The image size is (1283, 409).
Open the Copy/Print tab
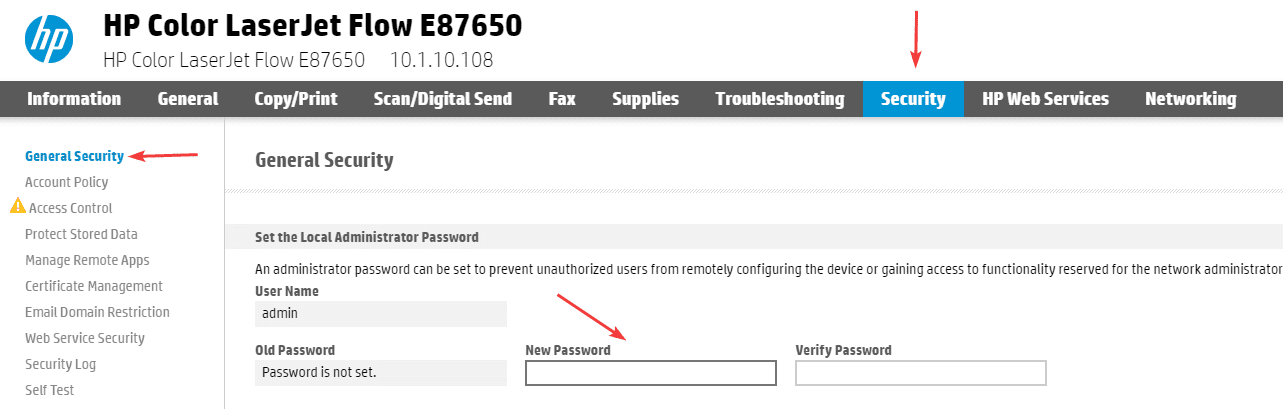[296, 99]
